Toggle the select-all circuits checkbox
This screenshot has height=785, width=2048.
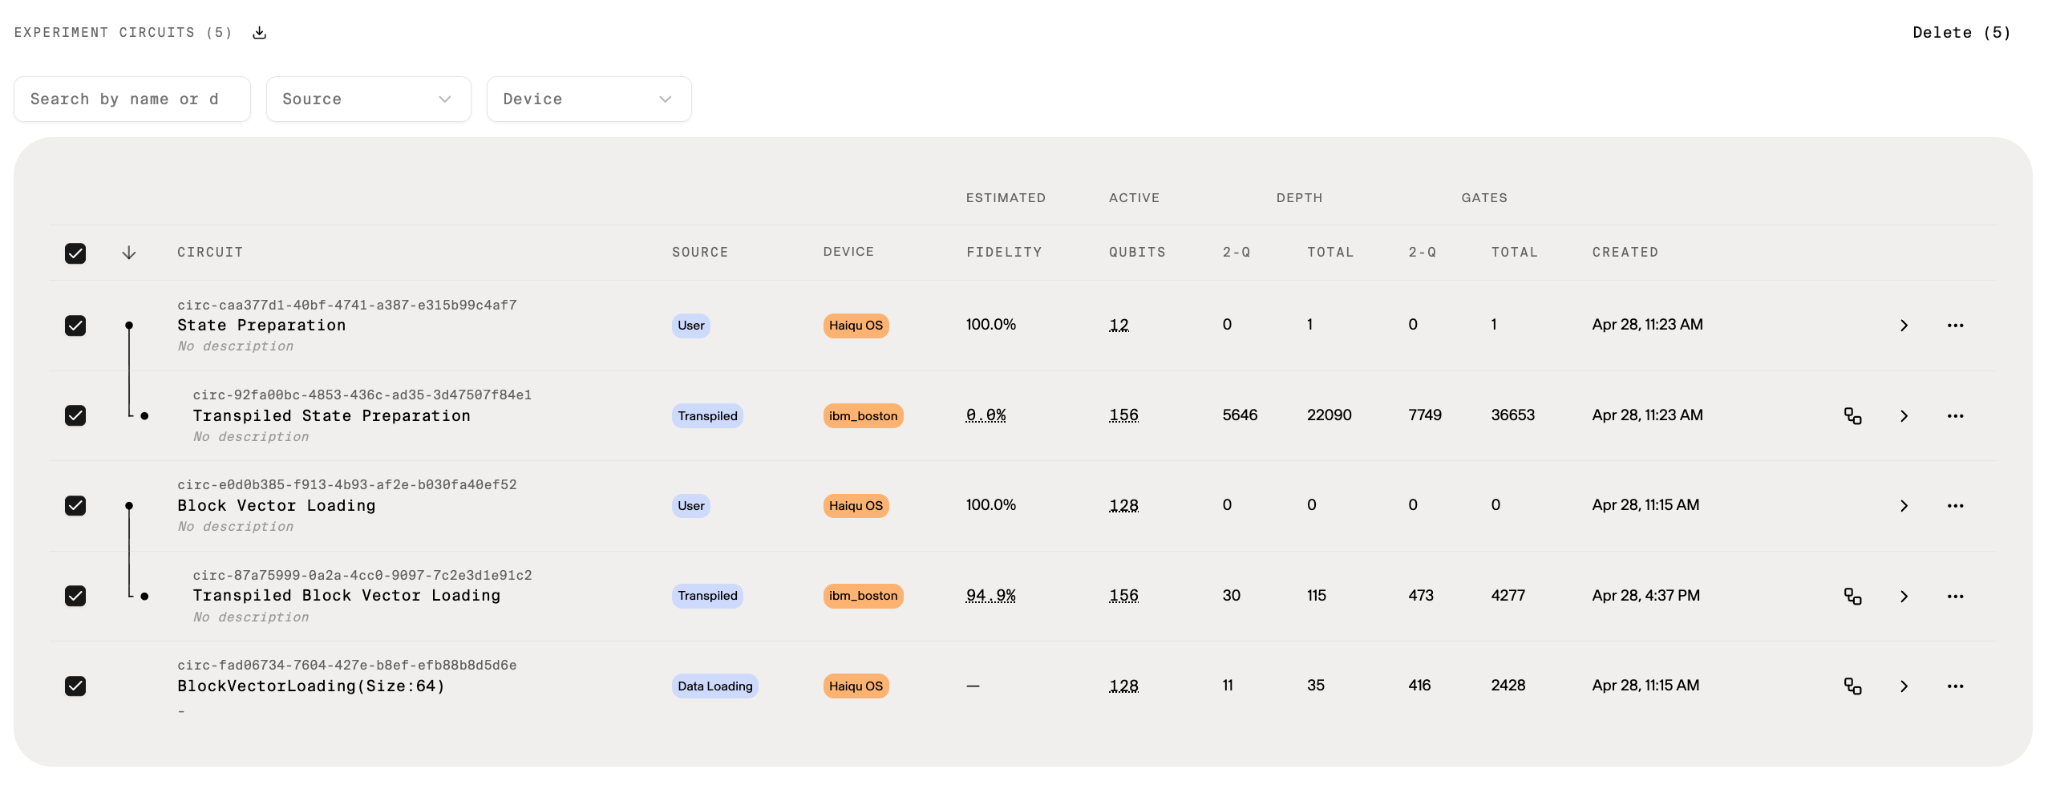click(75, 253)
